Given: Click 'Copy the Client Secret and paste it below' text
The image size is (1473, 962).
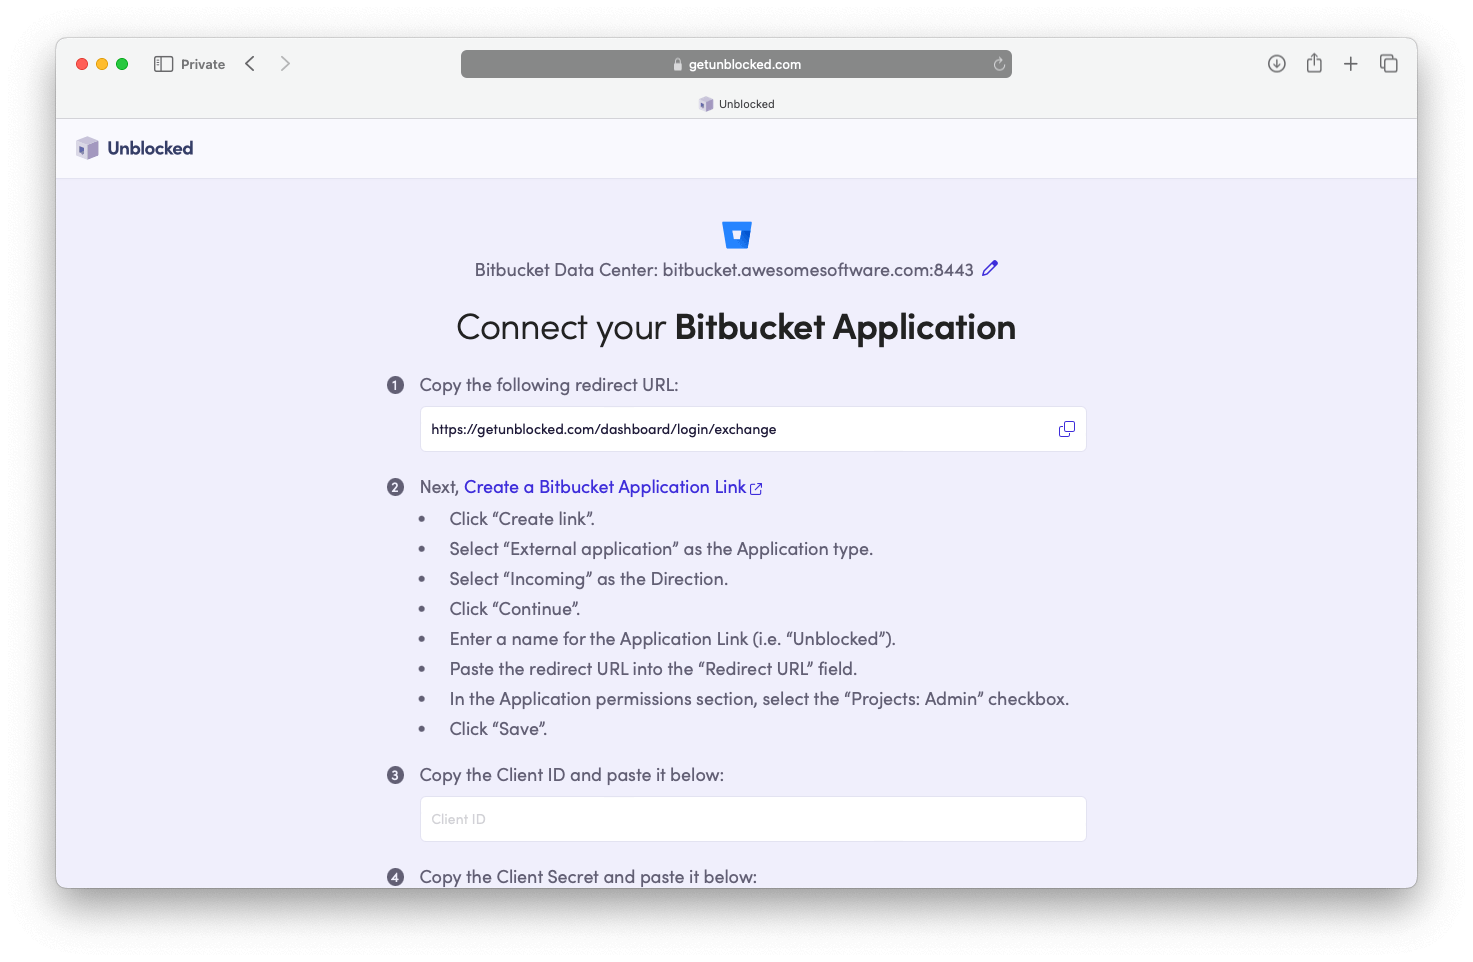Looking at the screenshot, I should (x=588, y=877).
